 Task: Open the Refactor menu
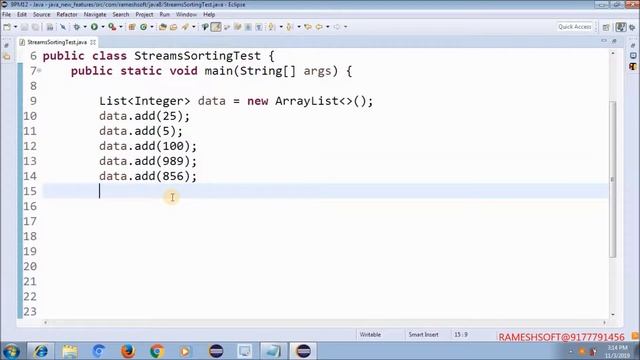tap(67, 14)
